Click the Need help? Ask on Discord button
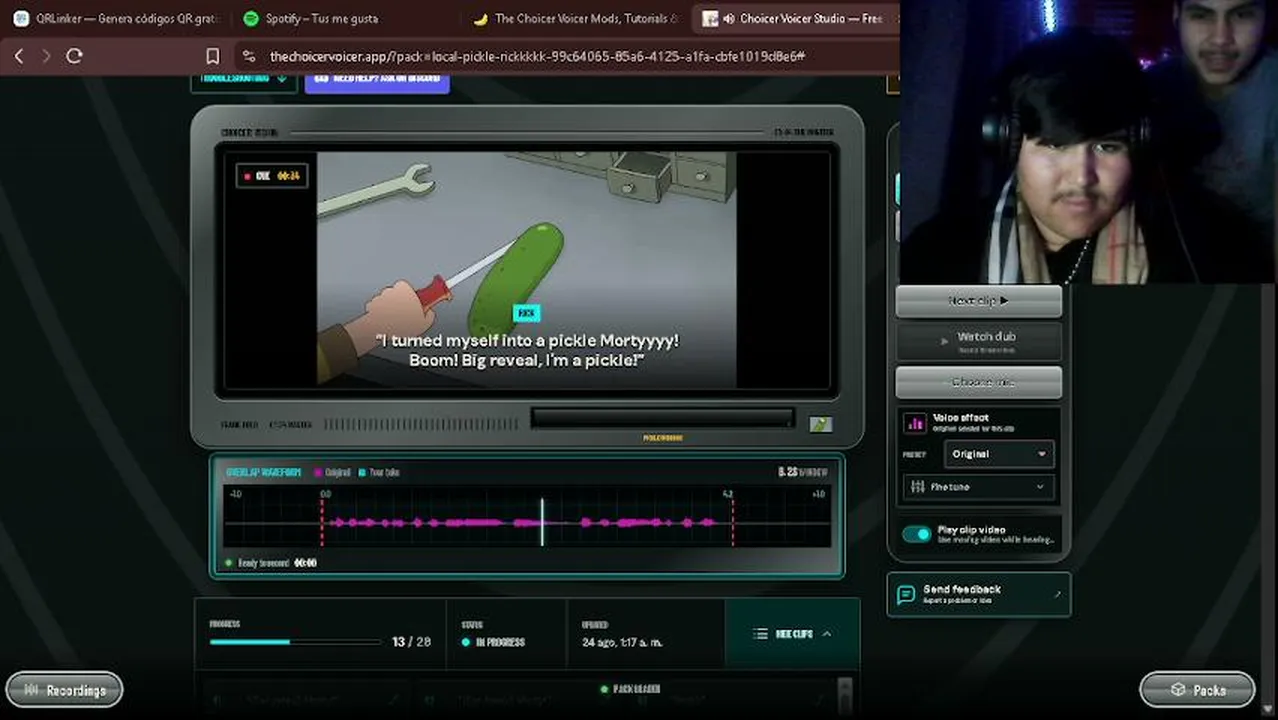Viewport: 1278px width, 720px height. pos(377,80)
